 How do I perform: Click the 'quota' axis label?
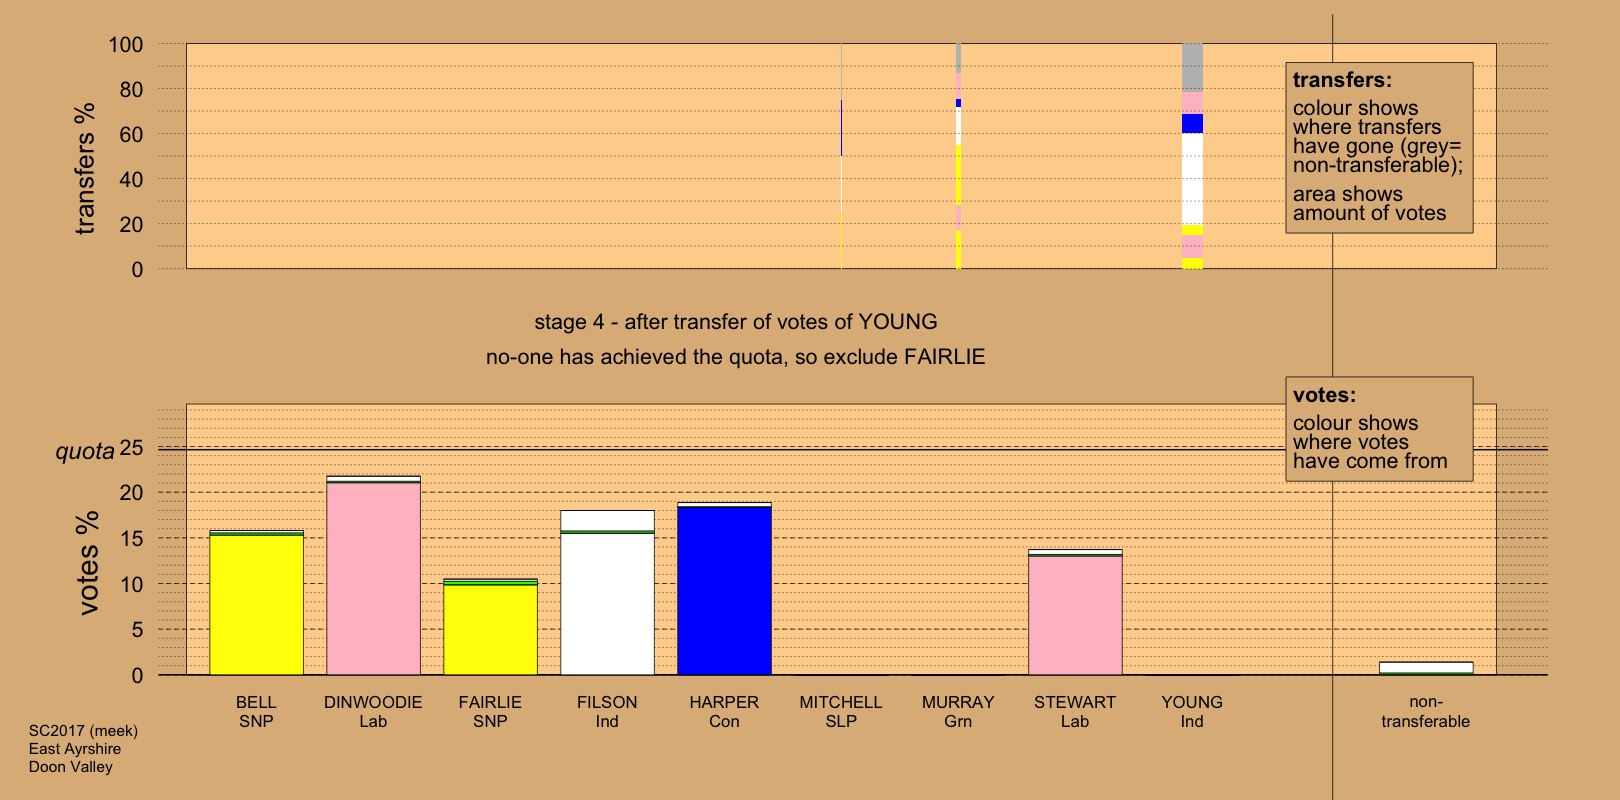click(x=84, y=451)
